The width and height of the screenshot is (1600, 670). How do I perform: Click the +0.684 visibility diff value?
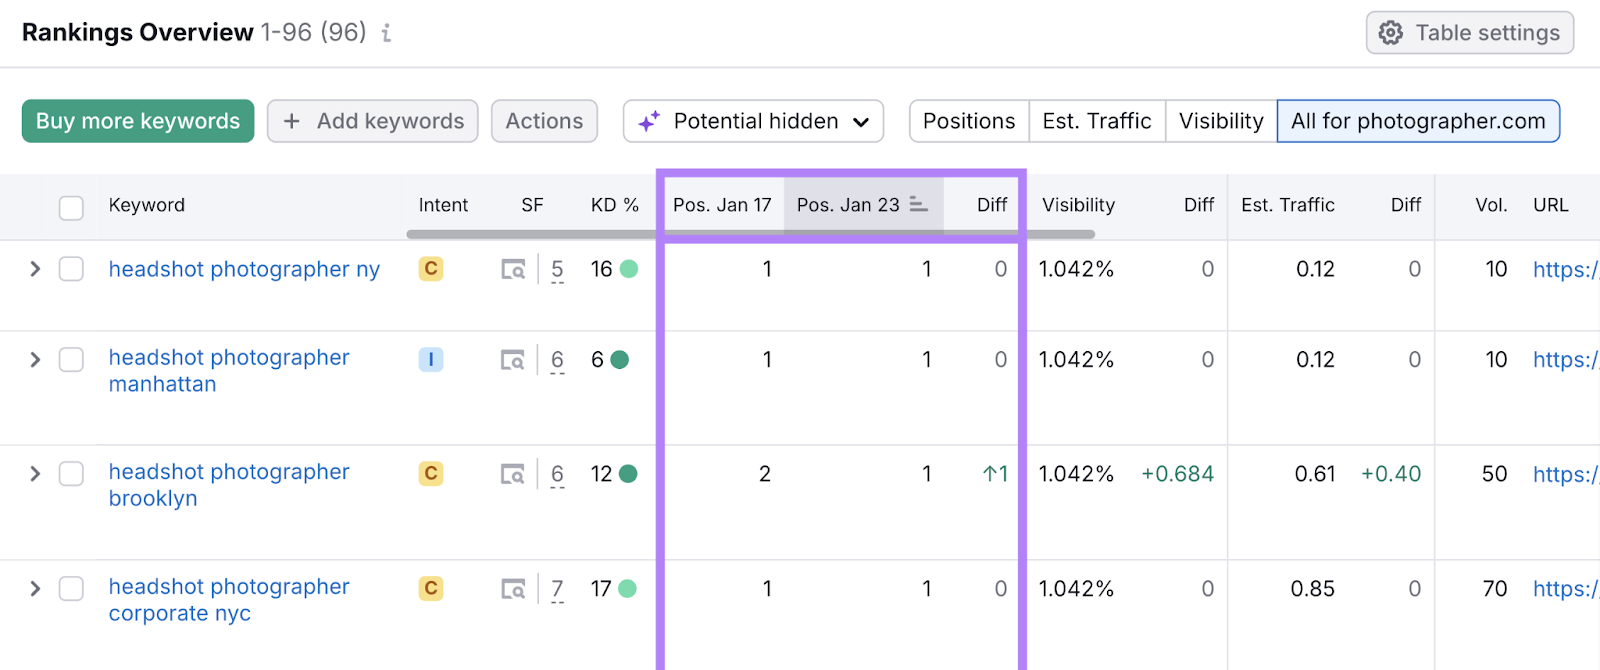[1177, 474]
